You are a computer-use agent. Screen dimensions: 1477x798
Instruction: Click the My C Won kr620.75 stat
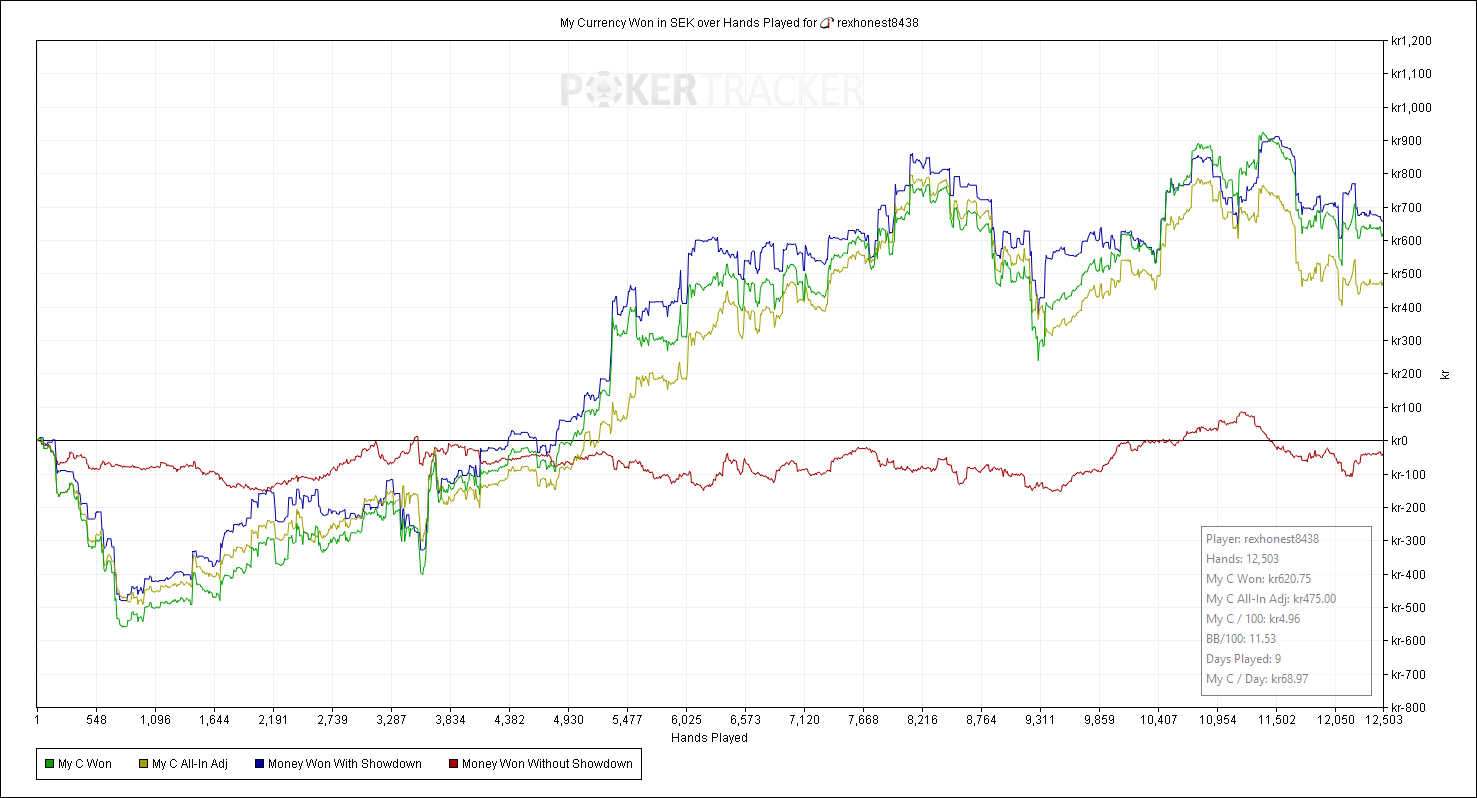pyautogui.click(x=1258, y=579)
